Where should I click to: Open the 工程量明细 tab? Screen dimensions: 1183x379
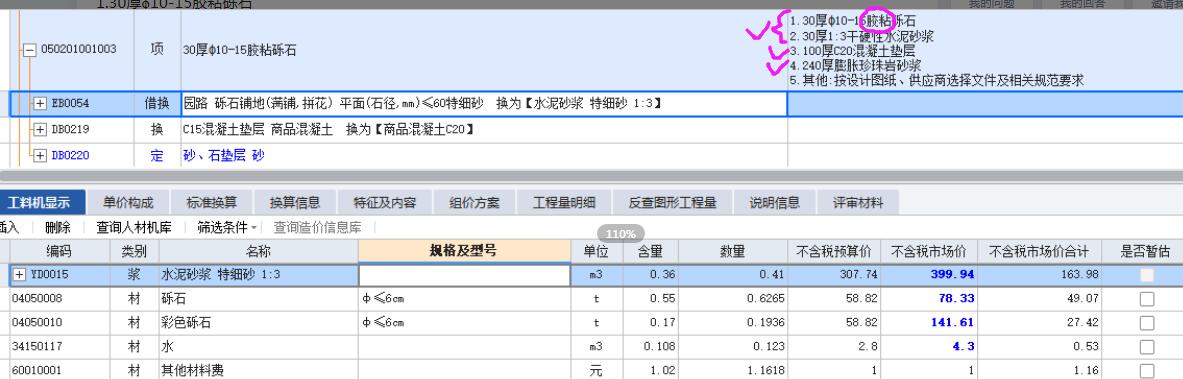click(564, 202)
